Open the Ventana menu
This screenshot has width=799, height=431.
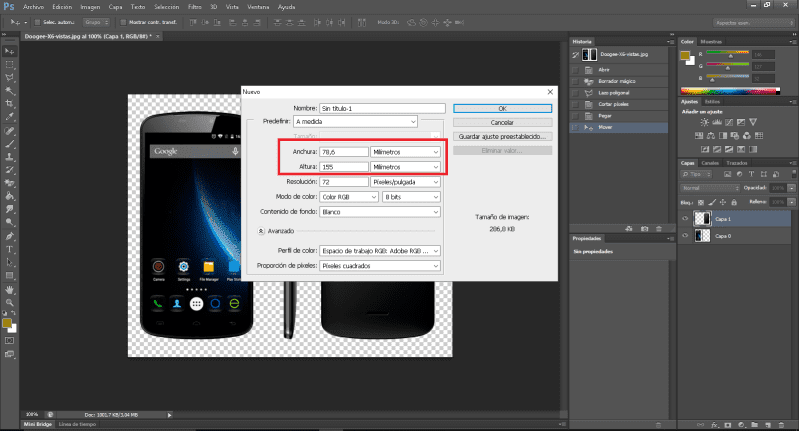click(x=258, y=7)
